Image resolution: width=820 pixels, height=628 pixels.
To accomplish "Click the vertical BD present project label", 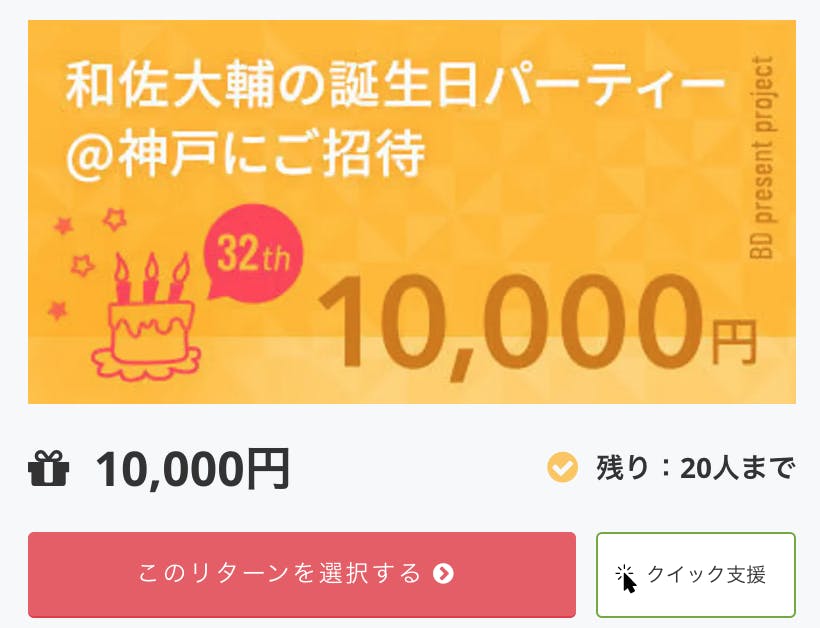I will (762, 158).
